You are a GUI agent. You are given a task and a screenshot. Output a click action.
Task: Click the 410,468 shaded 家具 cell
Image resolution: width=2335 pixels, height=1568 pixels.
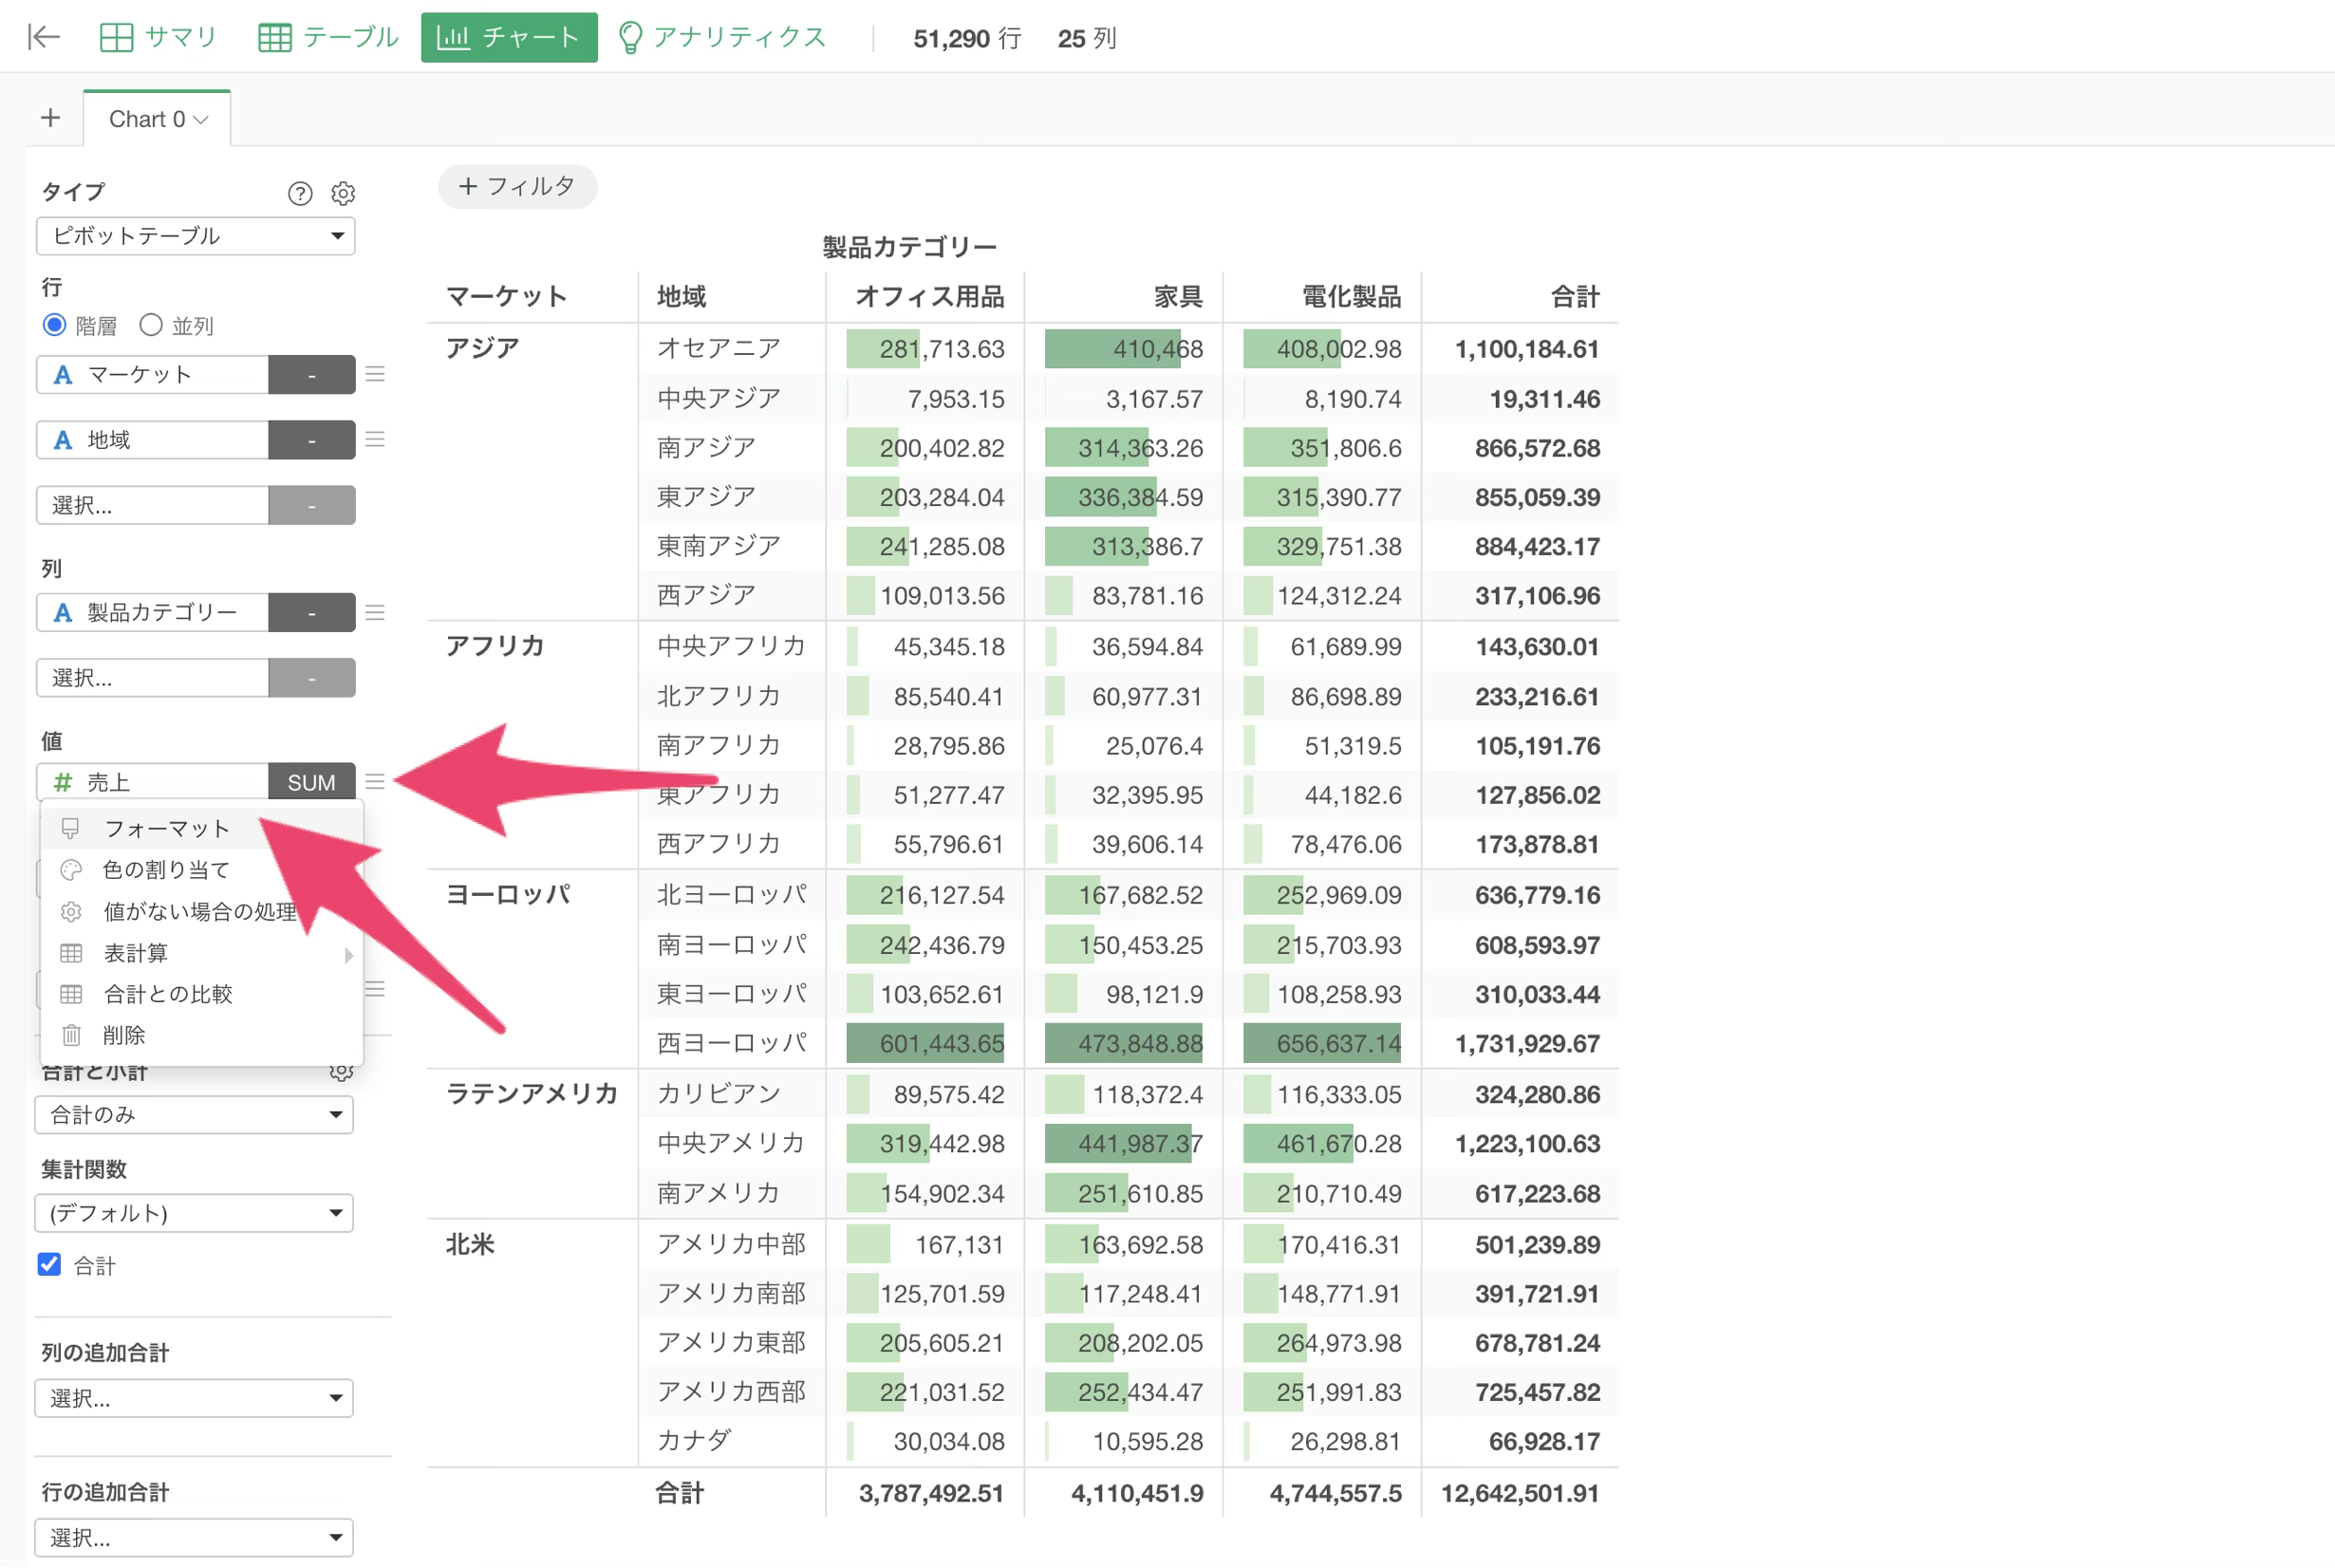[1124, 349]
